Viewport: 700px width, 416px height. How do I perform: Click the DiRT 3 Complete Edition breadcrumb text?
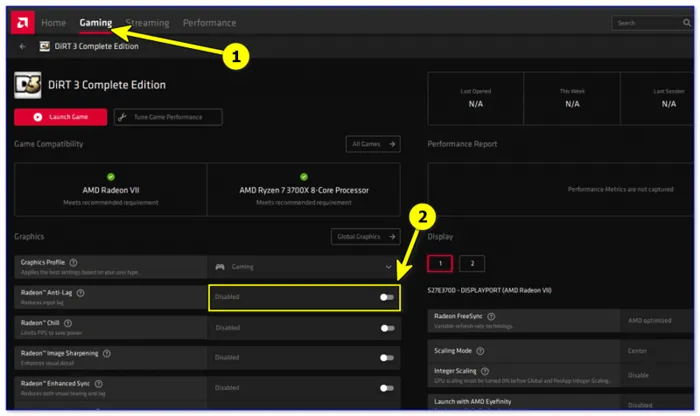(96, 46)
